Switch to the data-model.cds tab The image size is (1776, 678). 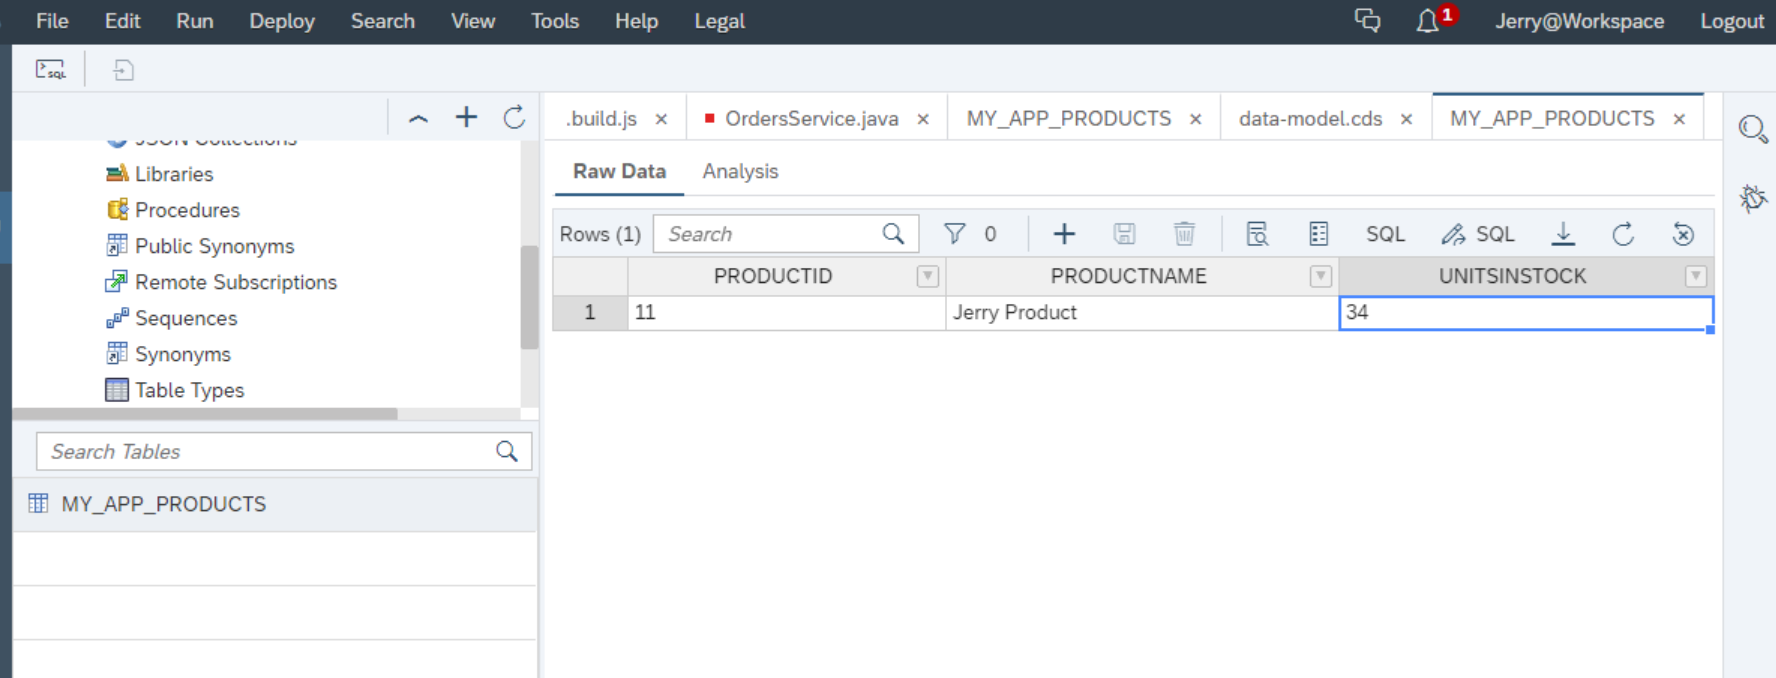tap(1310, 119)
